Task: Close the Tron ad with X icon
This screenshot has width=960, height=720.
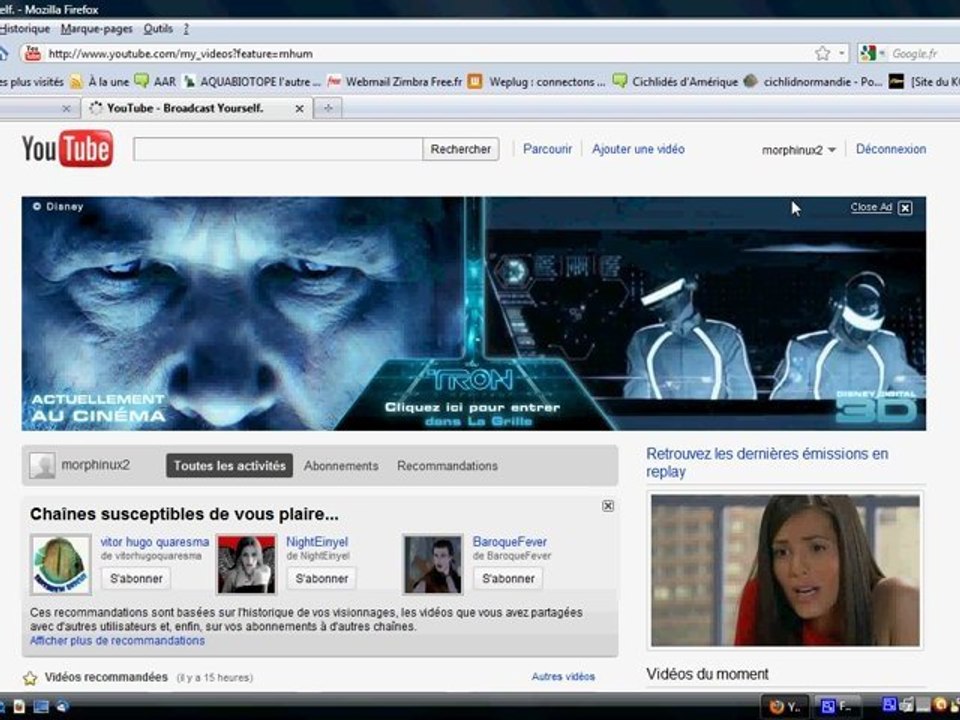Action: click(905, 208)
